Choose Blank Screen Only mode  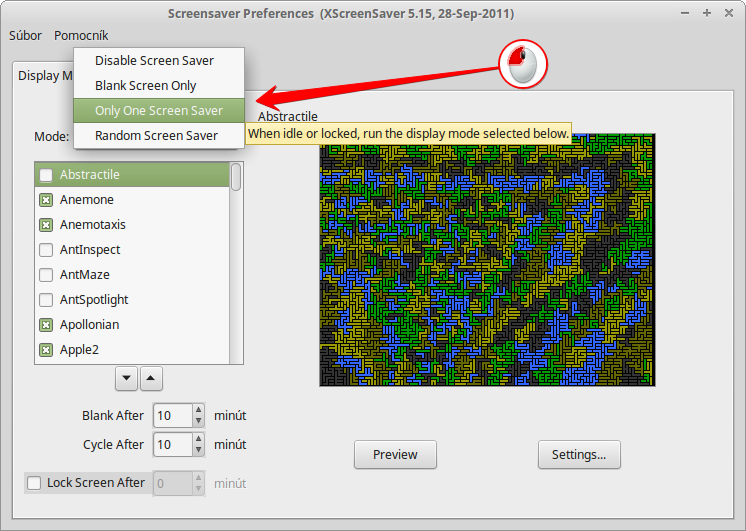point(159,86)
